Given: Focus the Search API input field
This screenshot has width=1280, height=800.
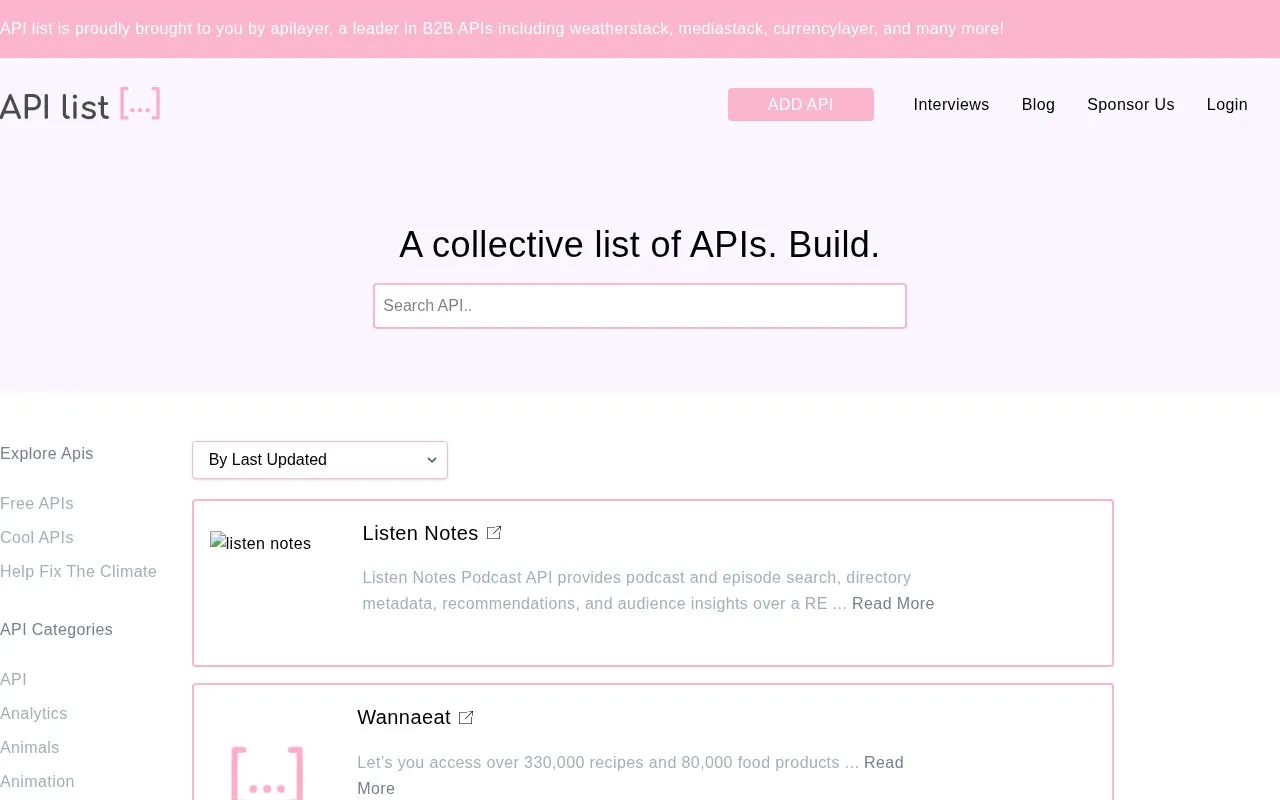Looking at the screenshot, I should pos(640,306).
